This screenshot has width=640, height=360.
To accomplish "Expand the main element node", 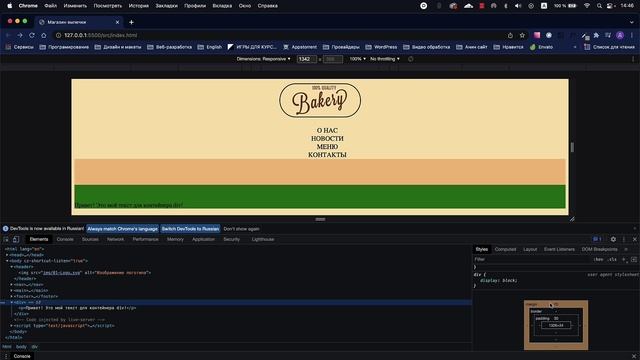I will (12, 291).
